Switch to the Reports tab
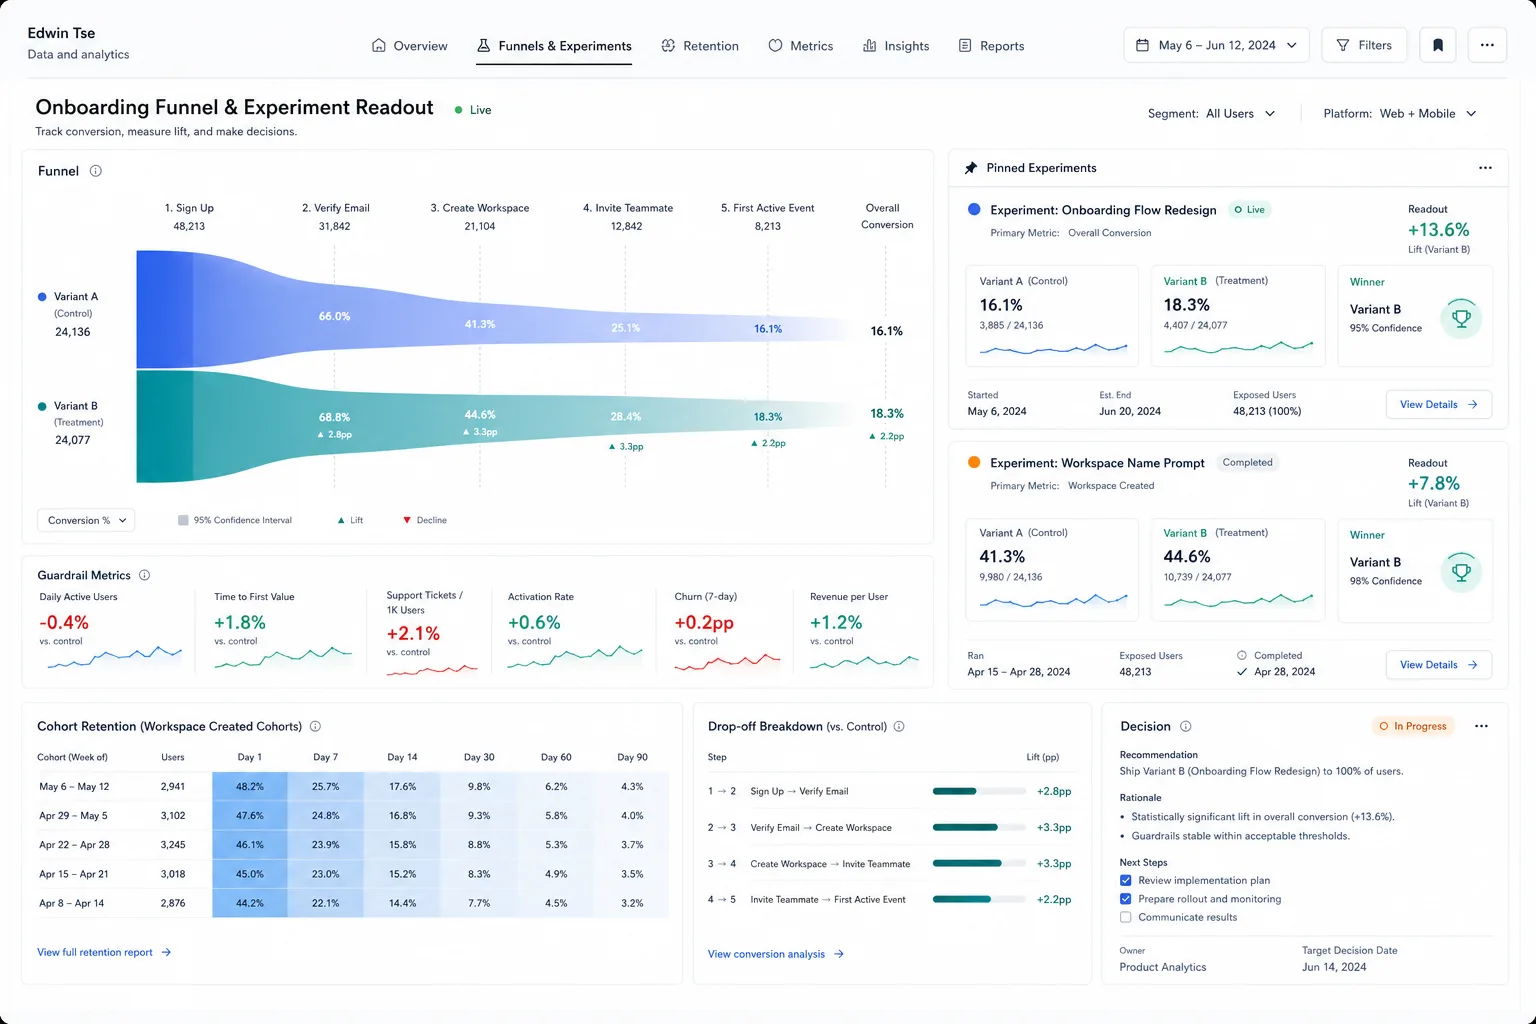Image resolution: width=1536 pixels, height=1024 pixels. tap(991, 46)
